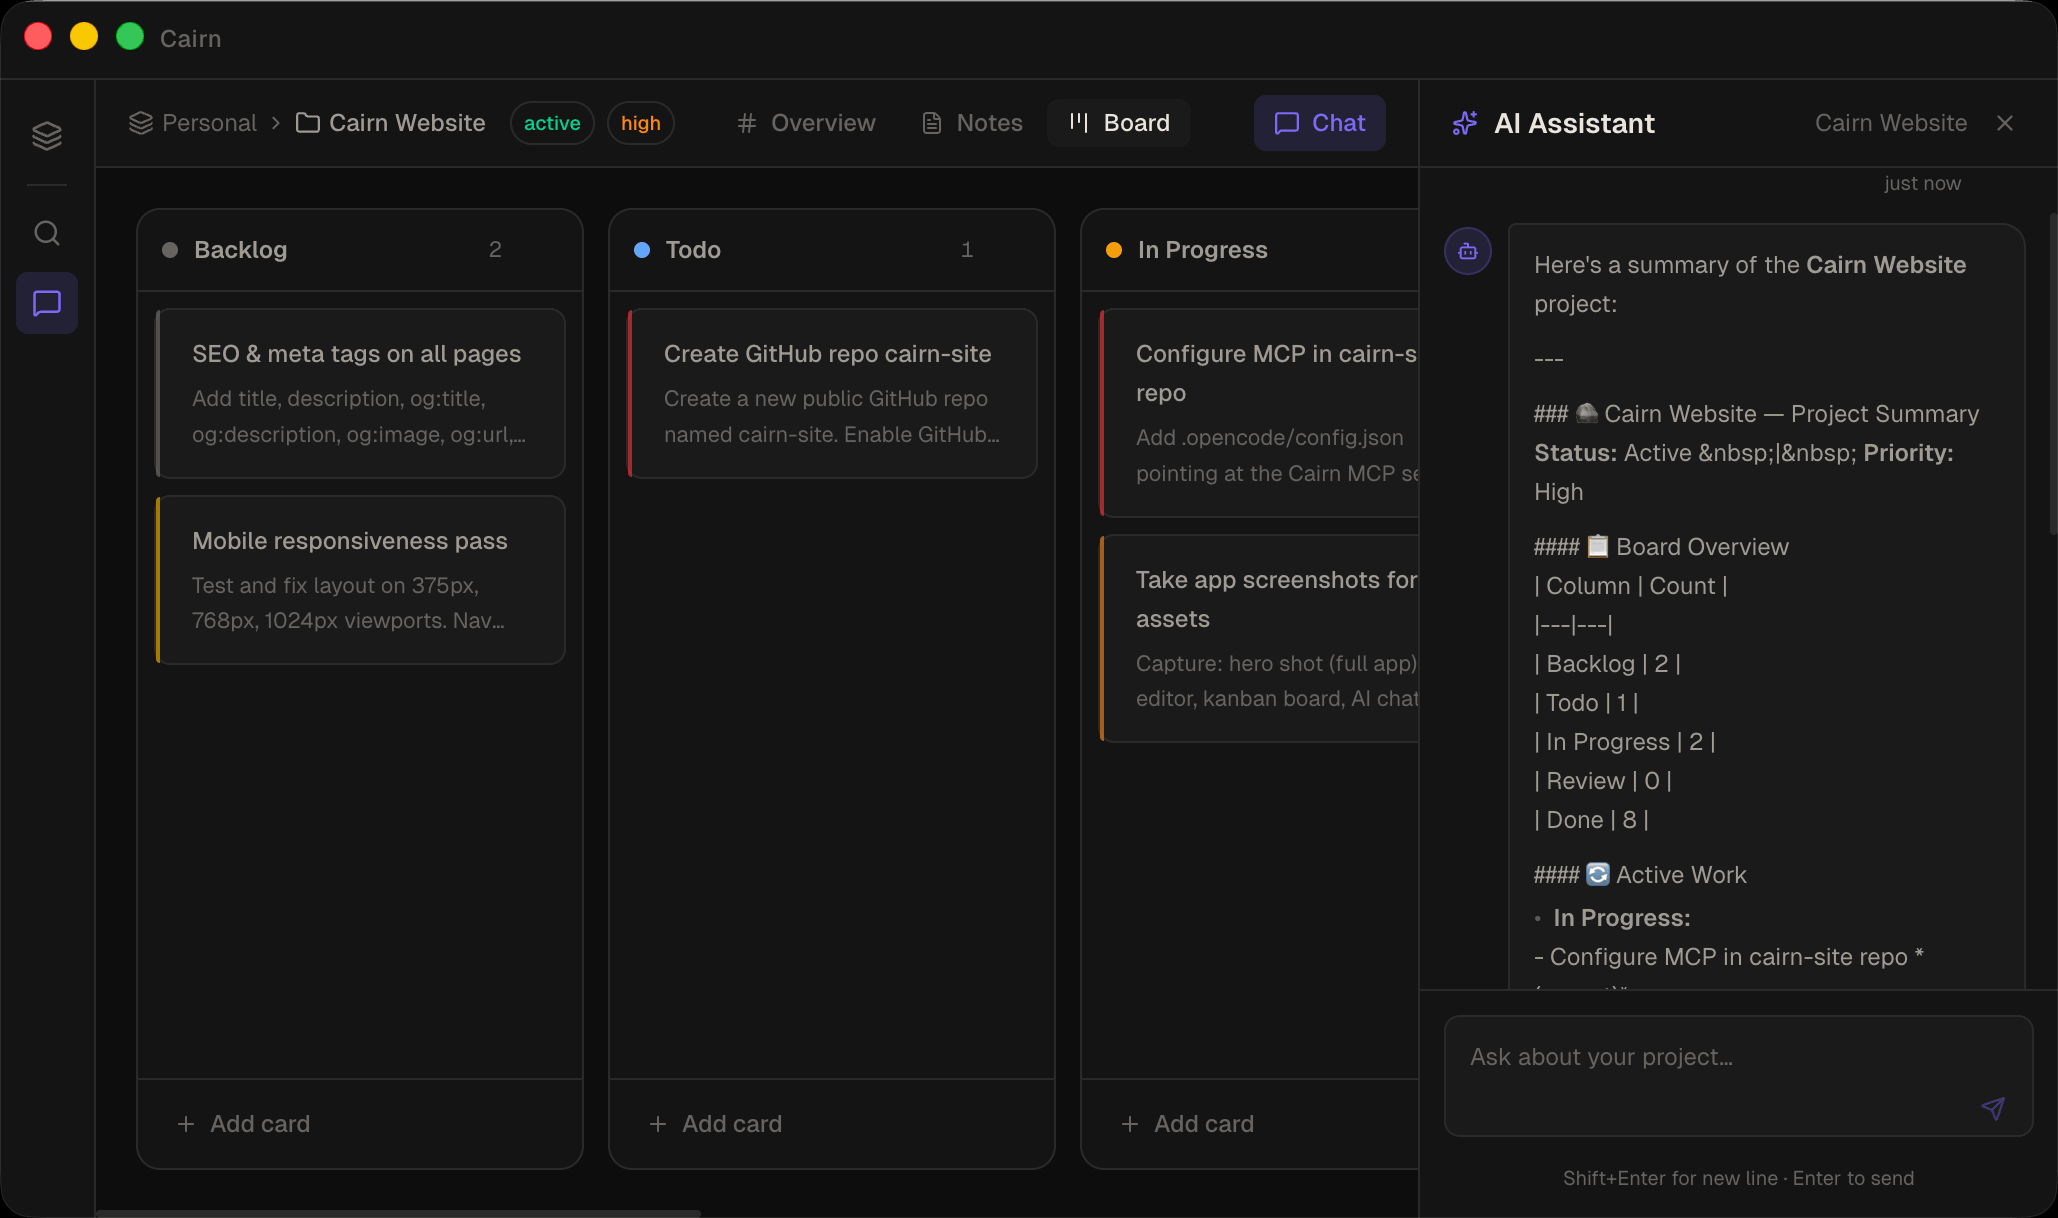2058x1218 pixels.
Task: Open the stacked layers workspace icon in sidebar
Action: point(47,135)
